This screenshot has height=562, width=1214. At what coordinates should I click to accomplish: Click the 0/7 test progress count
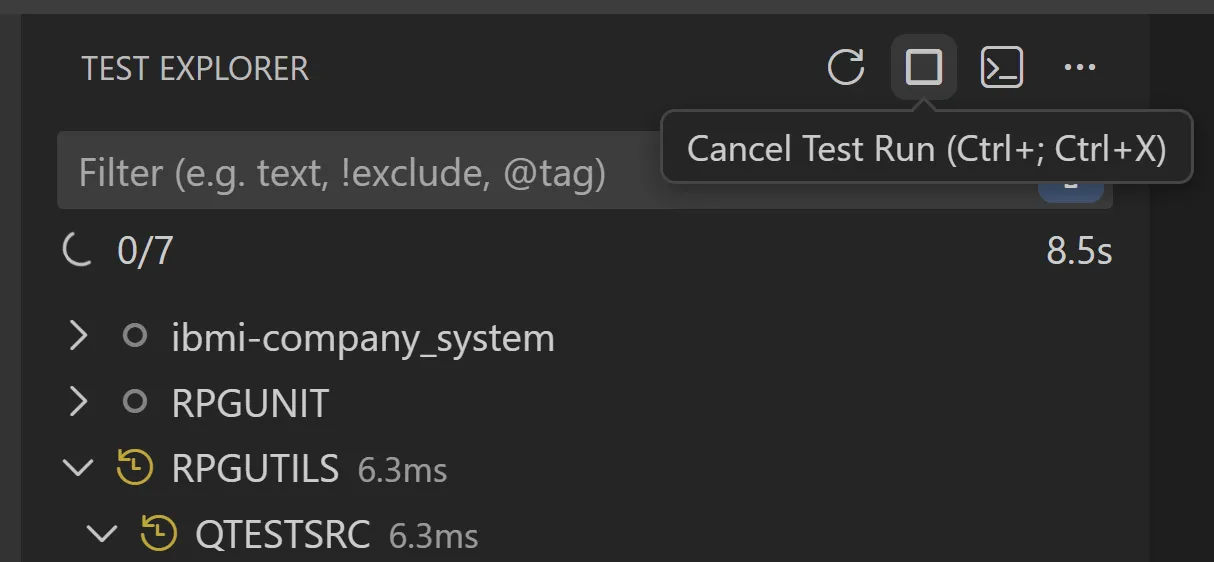click(145, 251)
